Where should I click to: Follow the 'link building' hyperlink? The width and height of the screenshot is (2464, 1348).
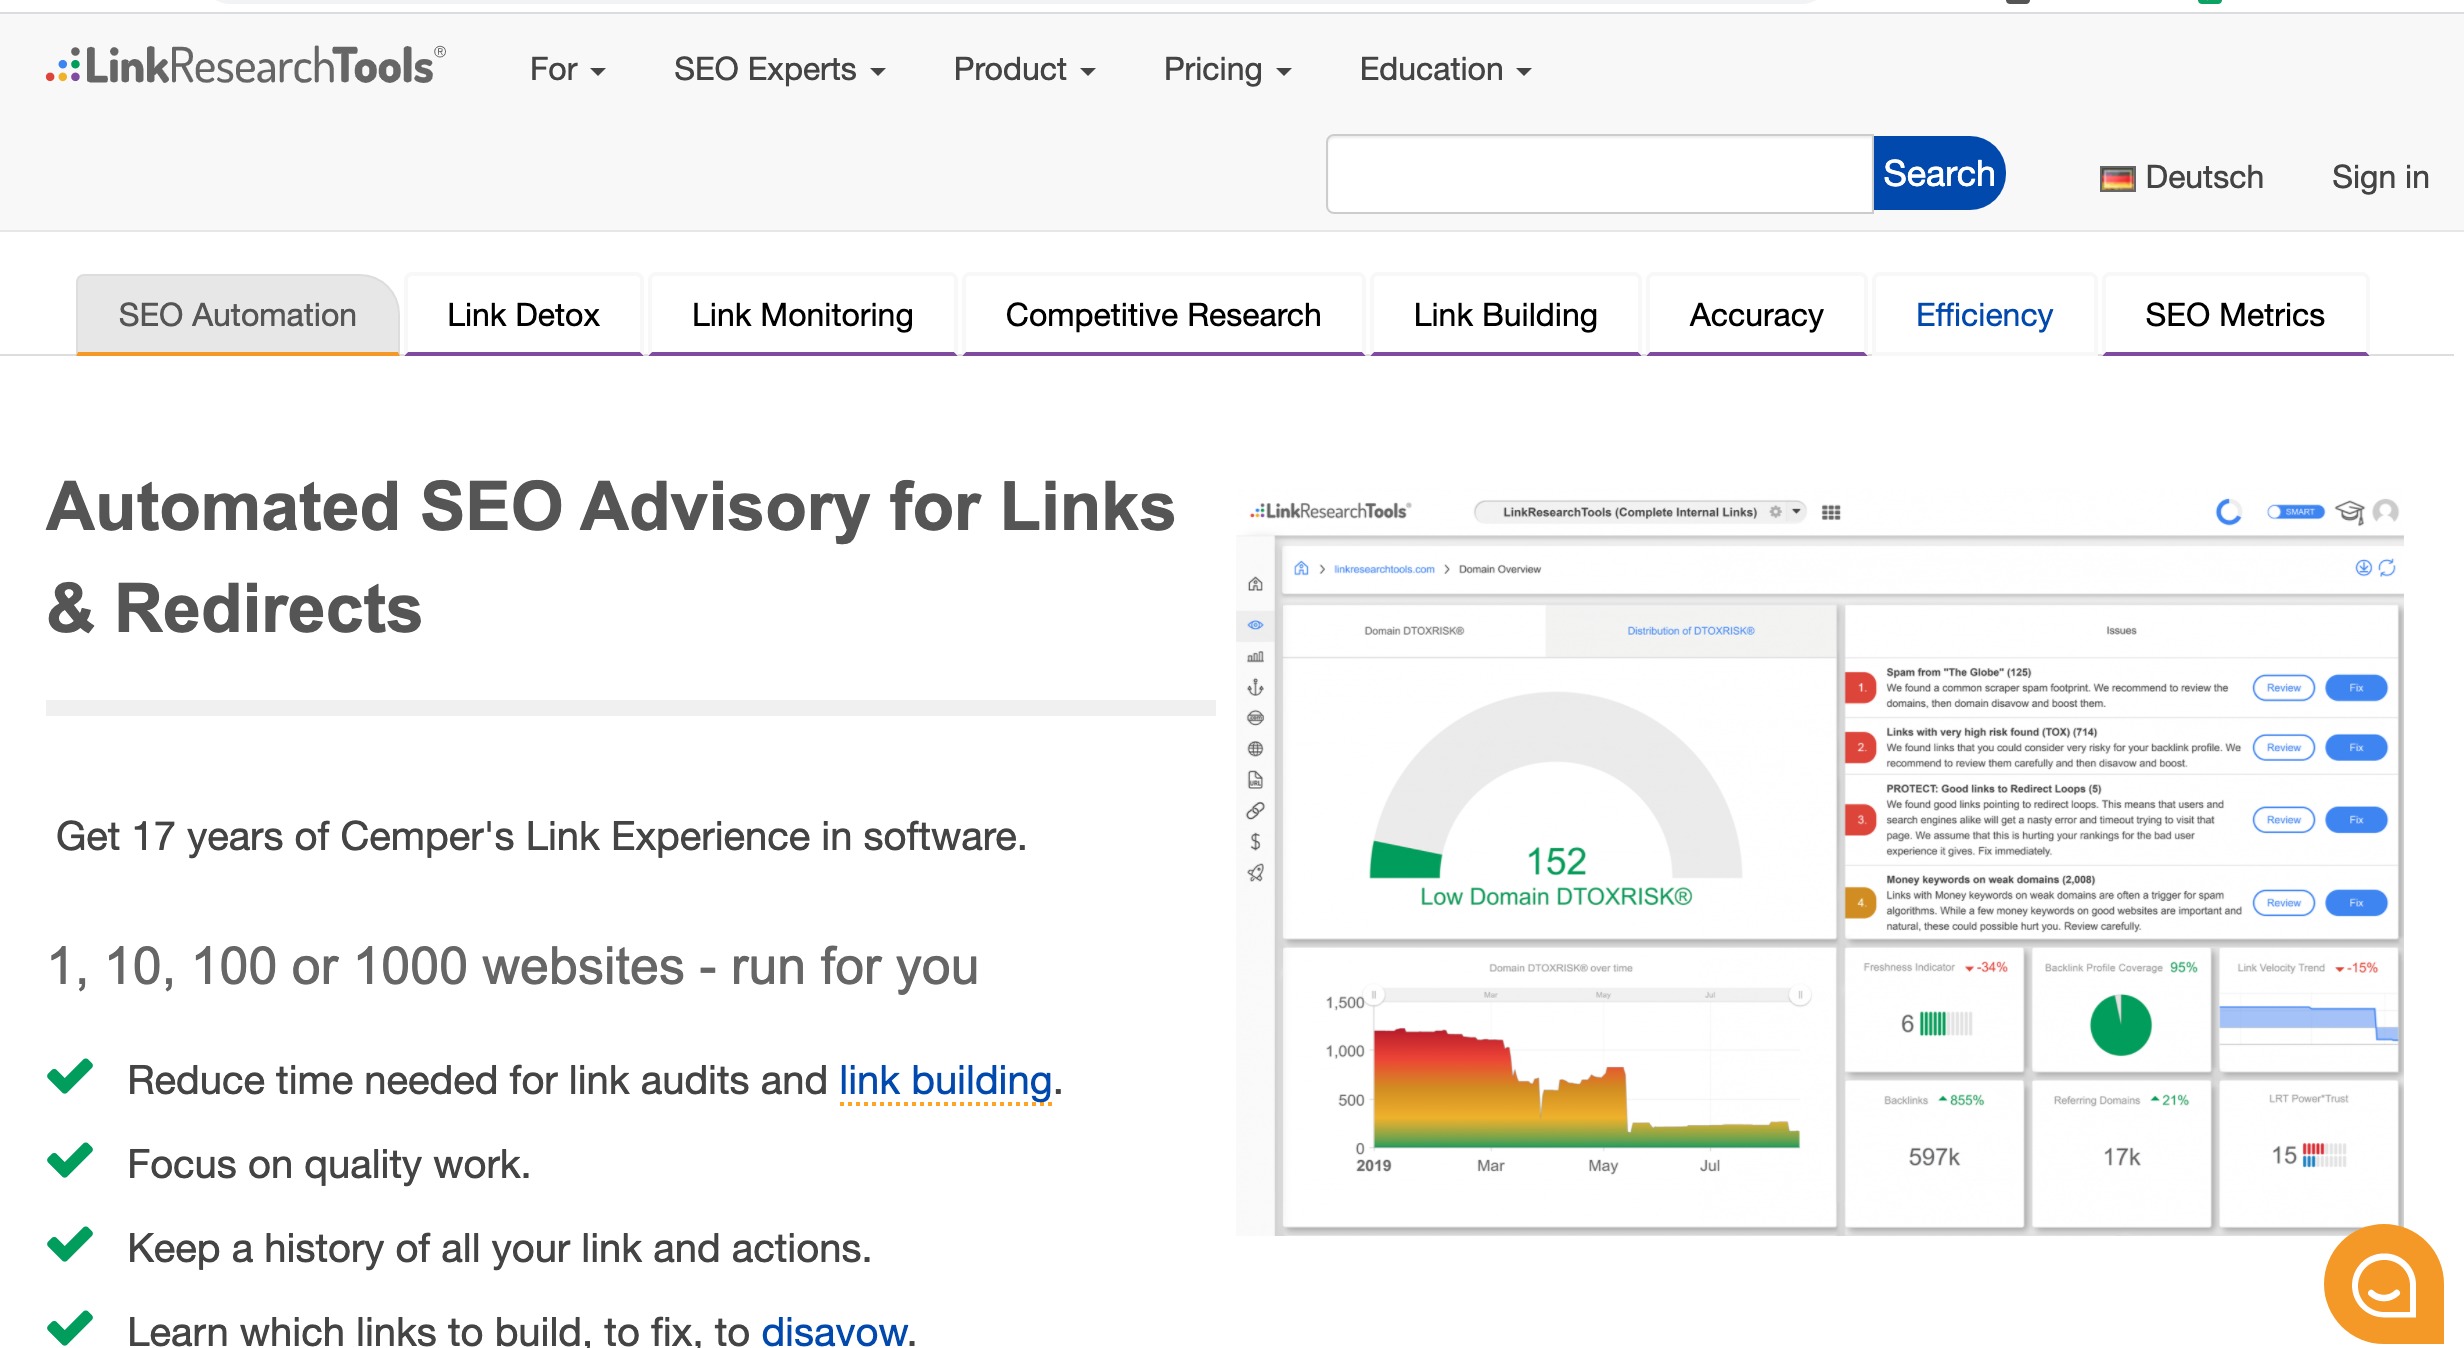point(945,1081)
